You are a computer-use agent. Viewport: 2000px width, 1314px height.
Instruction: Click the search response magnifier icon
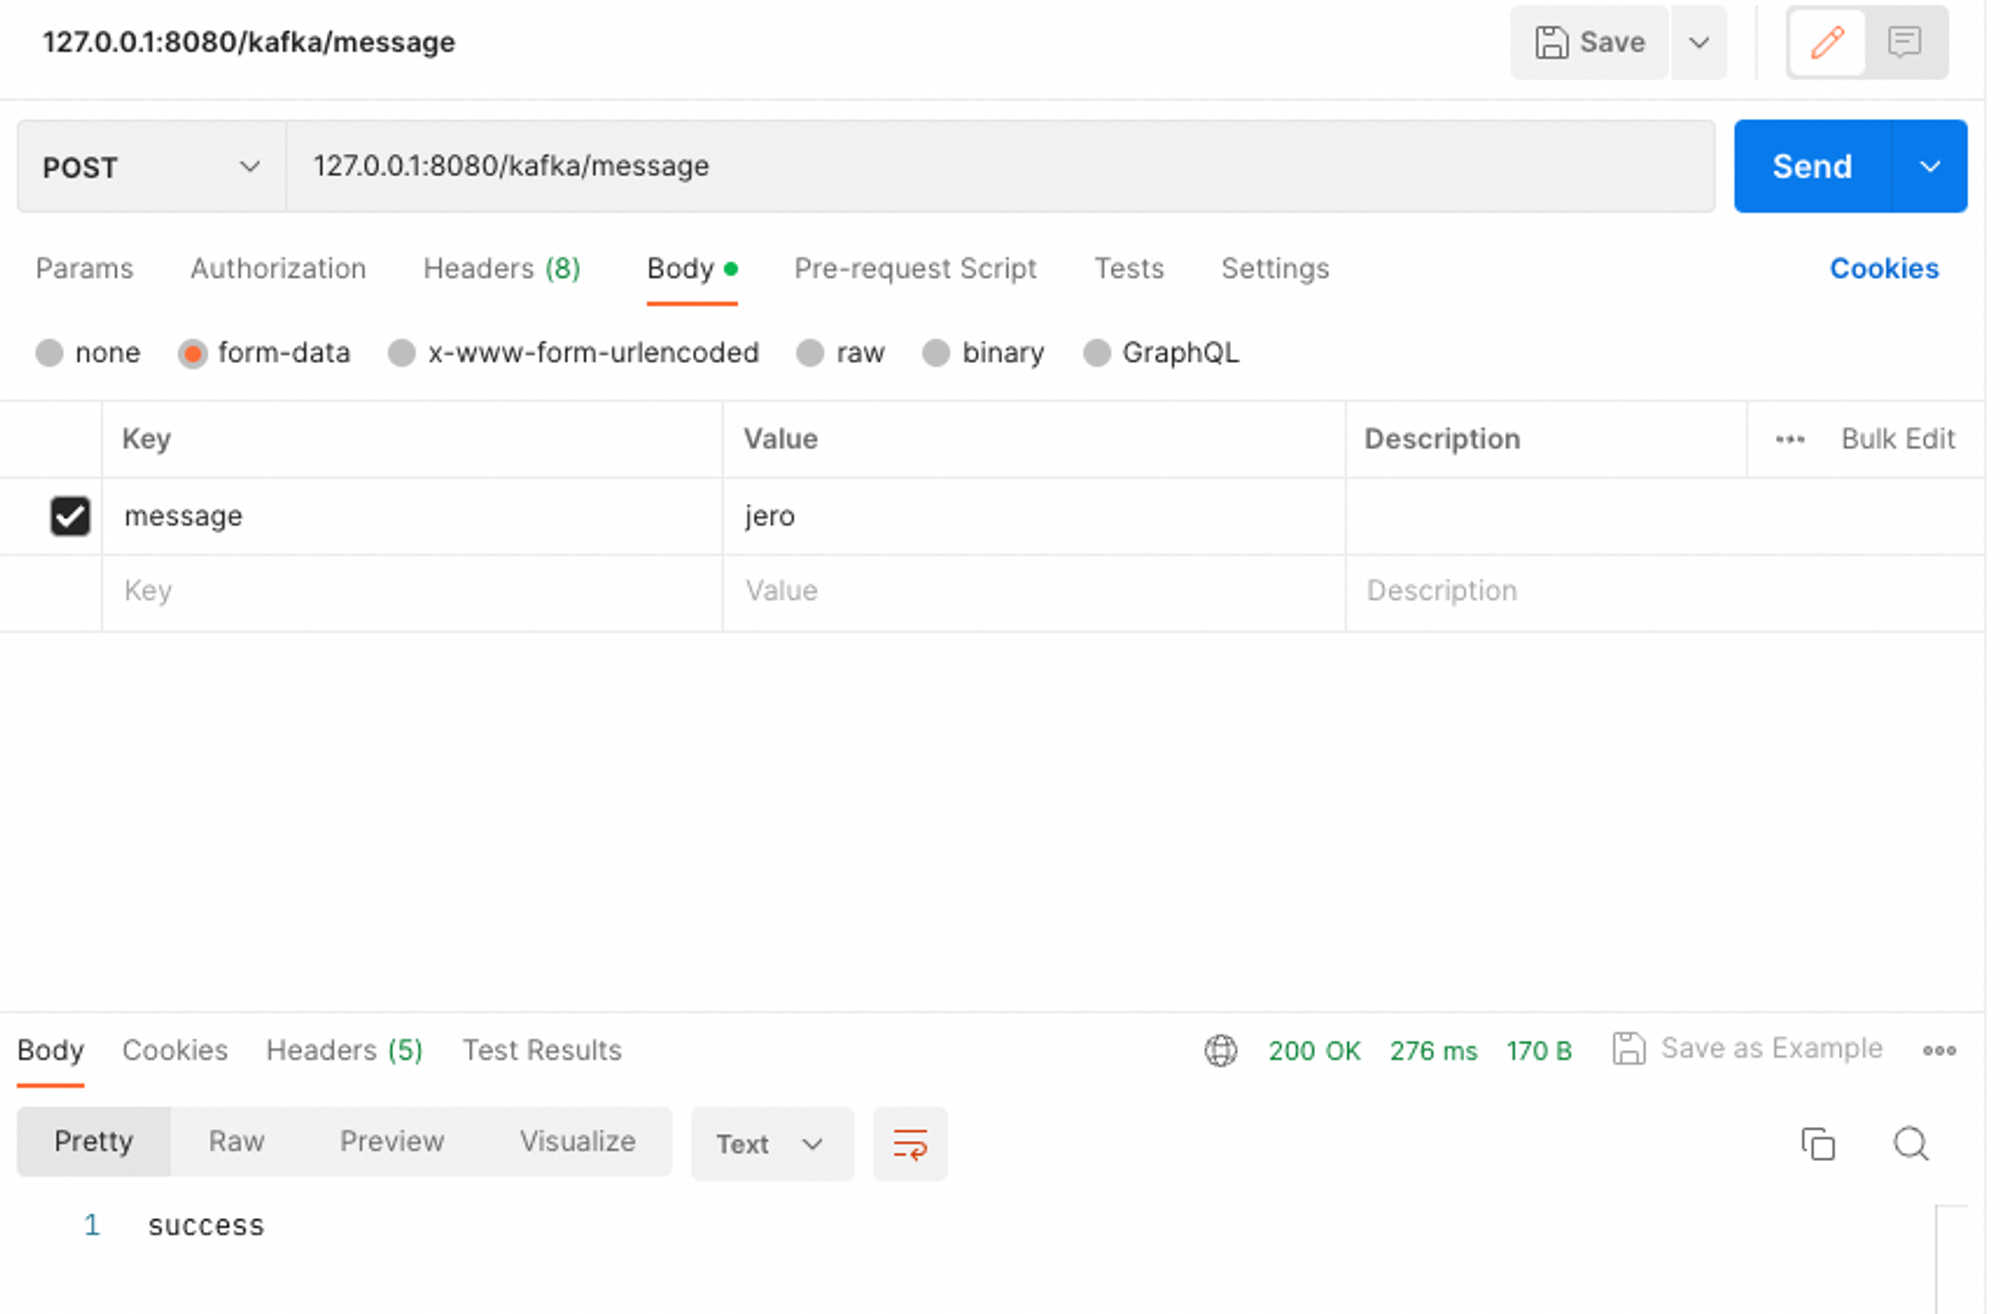[1910, 1143]
